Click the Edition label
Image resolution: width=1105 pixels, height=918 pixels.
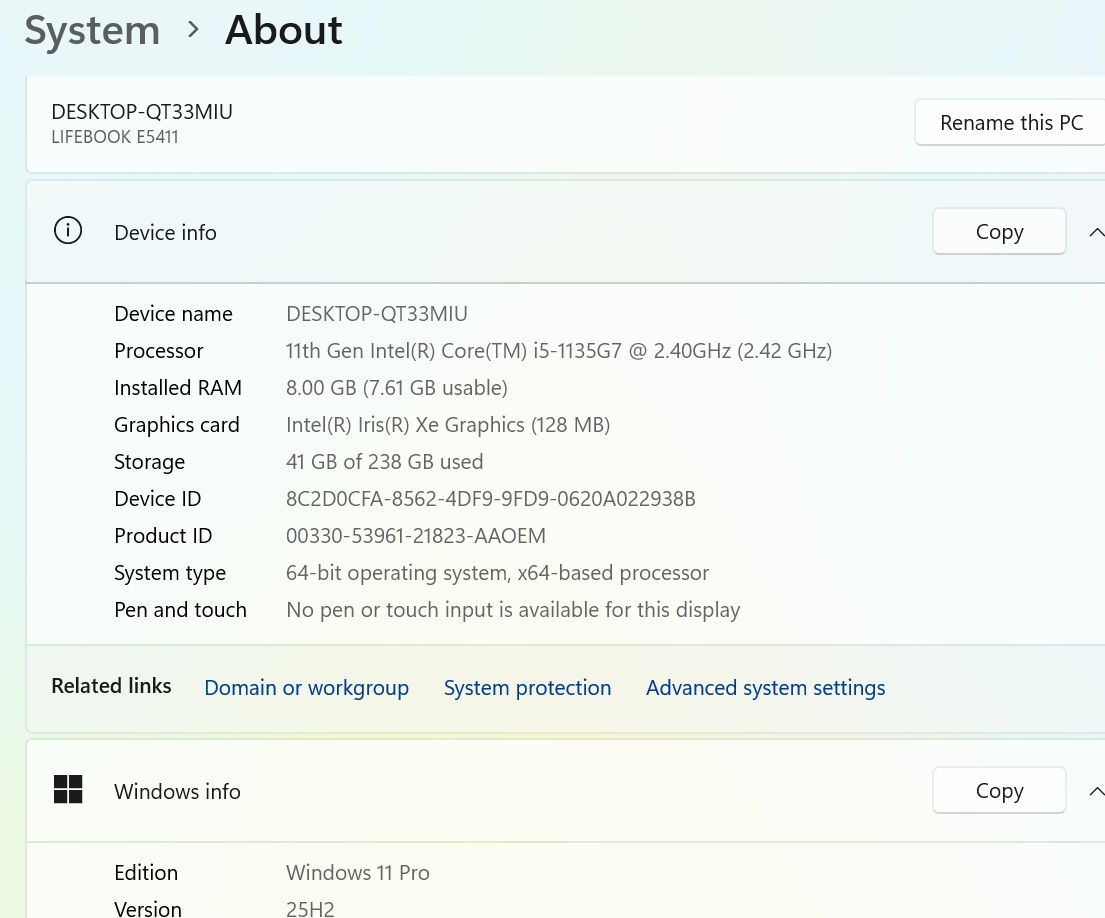click(146, 872)
